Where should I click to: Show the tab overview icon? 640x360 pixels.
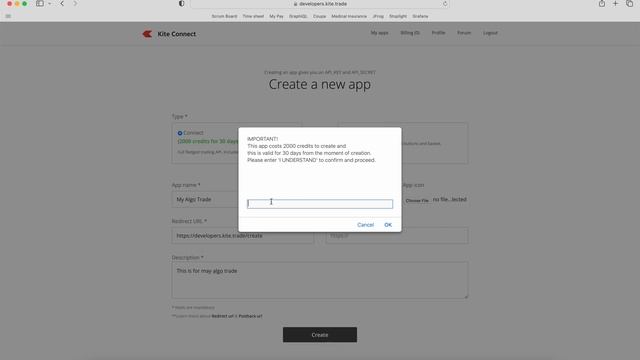[629, 4]
